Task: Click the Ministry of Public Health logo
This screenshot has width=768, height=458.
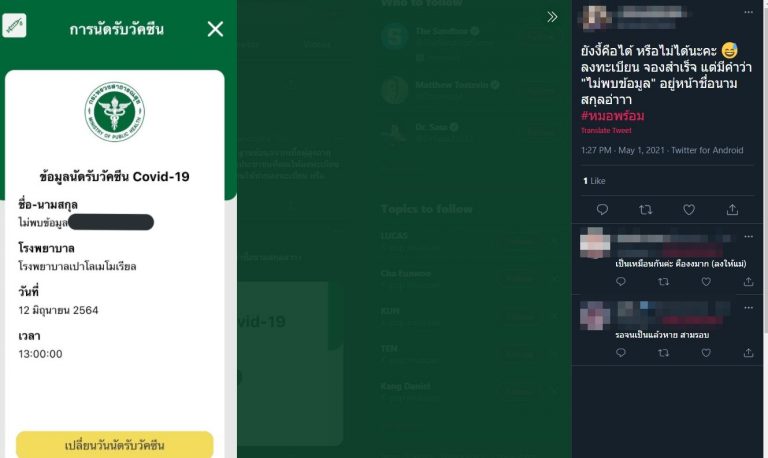Action: tap(115, 111)
